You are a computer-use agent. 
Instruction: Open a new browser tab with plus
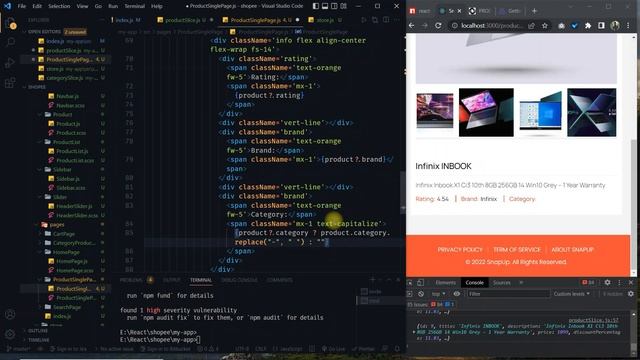(x=534, y=11)
